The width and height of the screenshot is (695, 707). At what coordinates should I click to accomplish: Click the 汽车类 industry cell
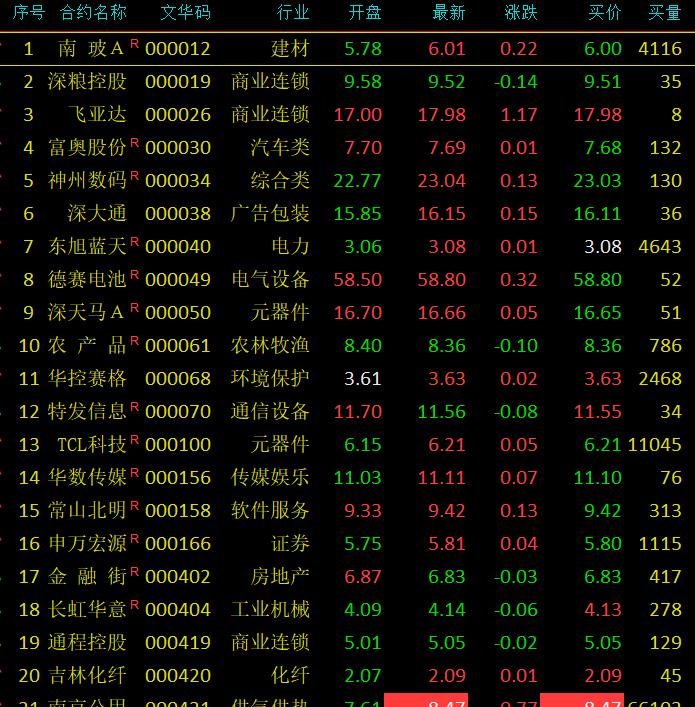point(280,147)
